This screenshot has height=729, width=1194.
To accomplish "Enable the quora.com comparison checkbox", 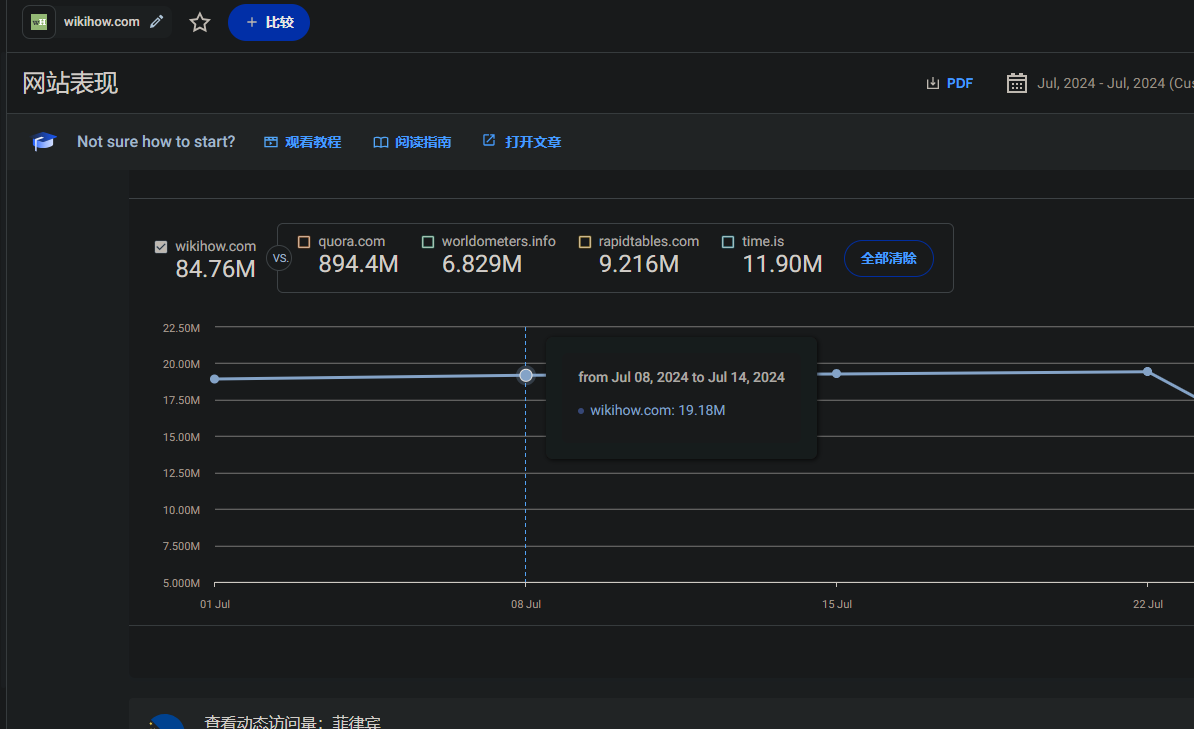I will point(304,242).
